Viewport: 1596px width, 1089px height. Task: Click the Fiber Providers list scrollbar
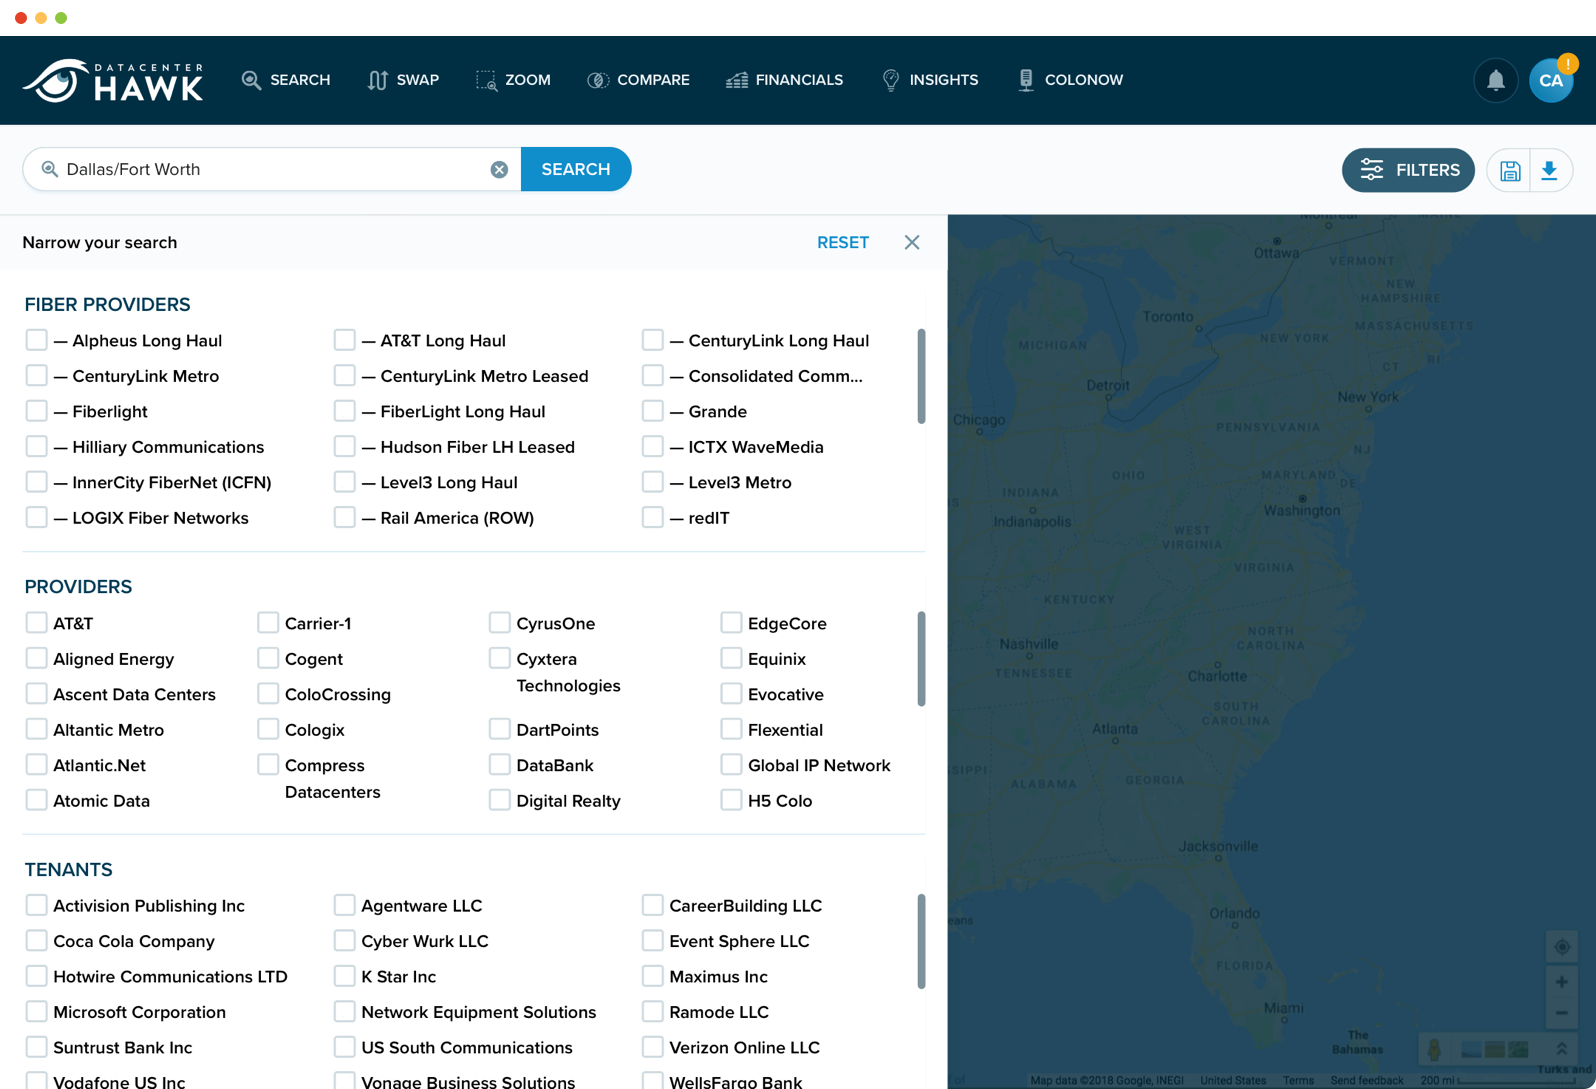[x=921, y=376]
